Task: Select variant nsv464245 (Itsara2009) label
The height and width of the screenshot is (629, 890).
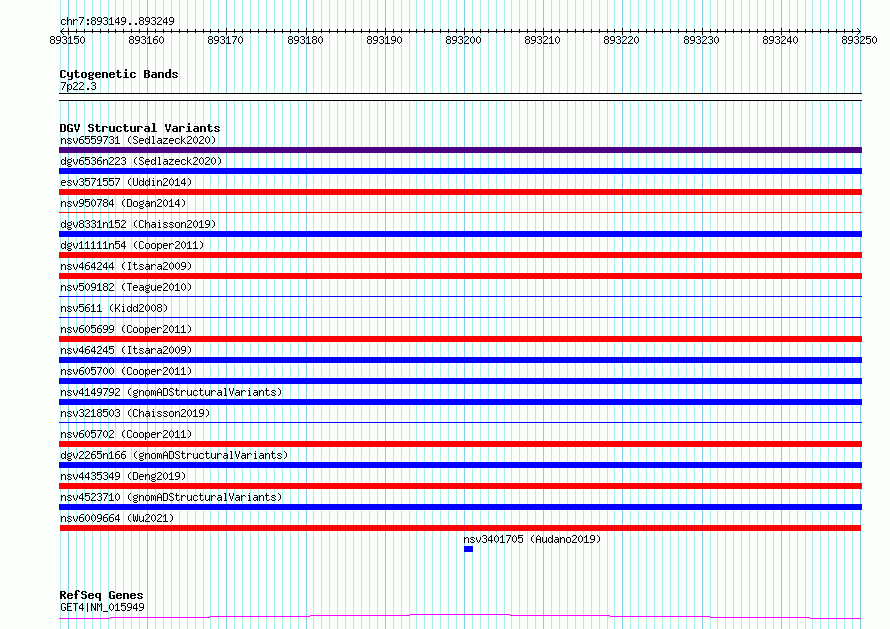Action: tap(126, 350)
